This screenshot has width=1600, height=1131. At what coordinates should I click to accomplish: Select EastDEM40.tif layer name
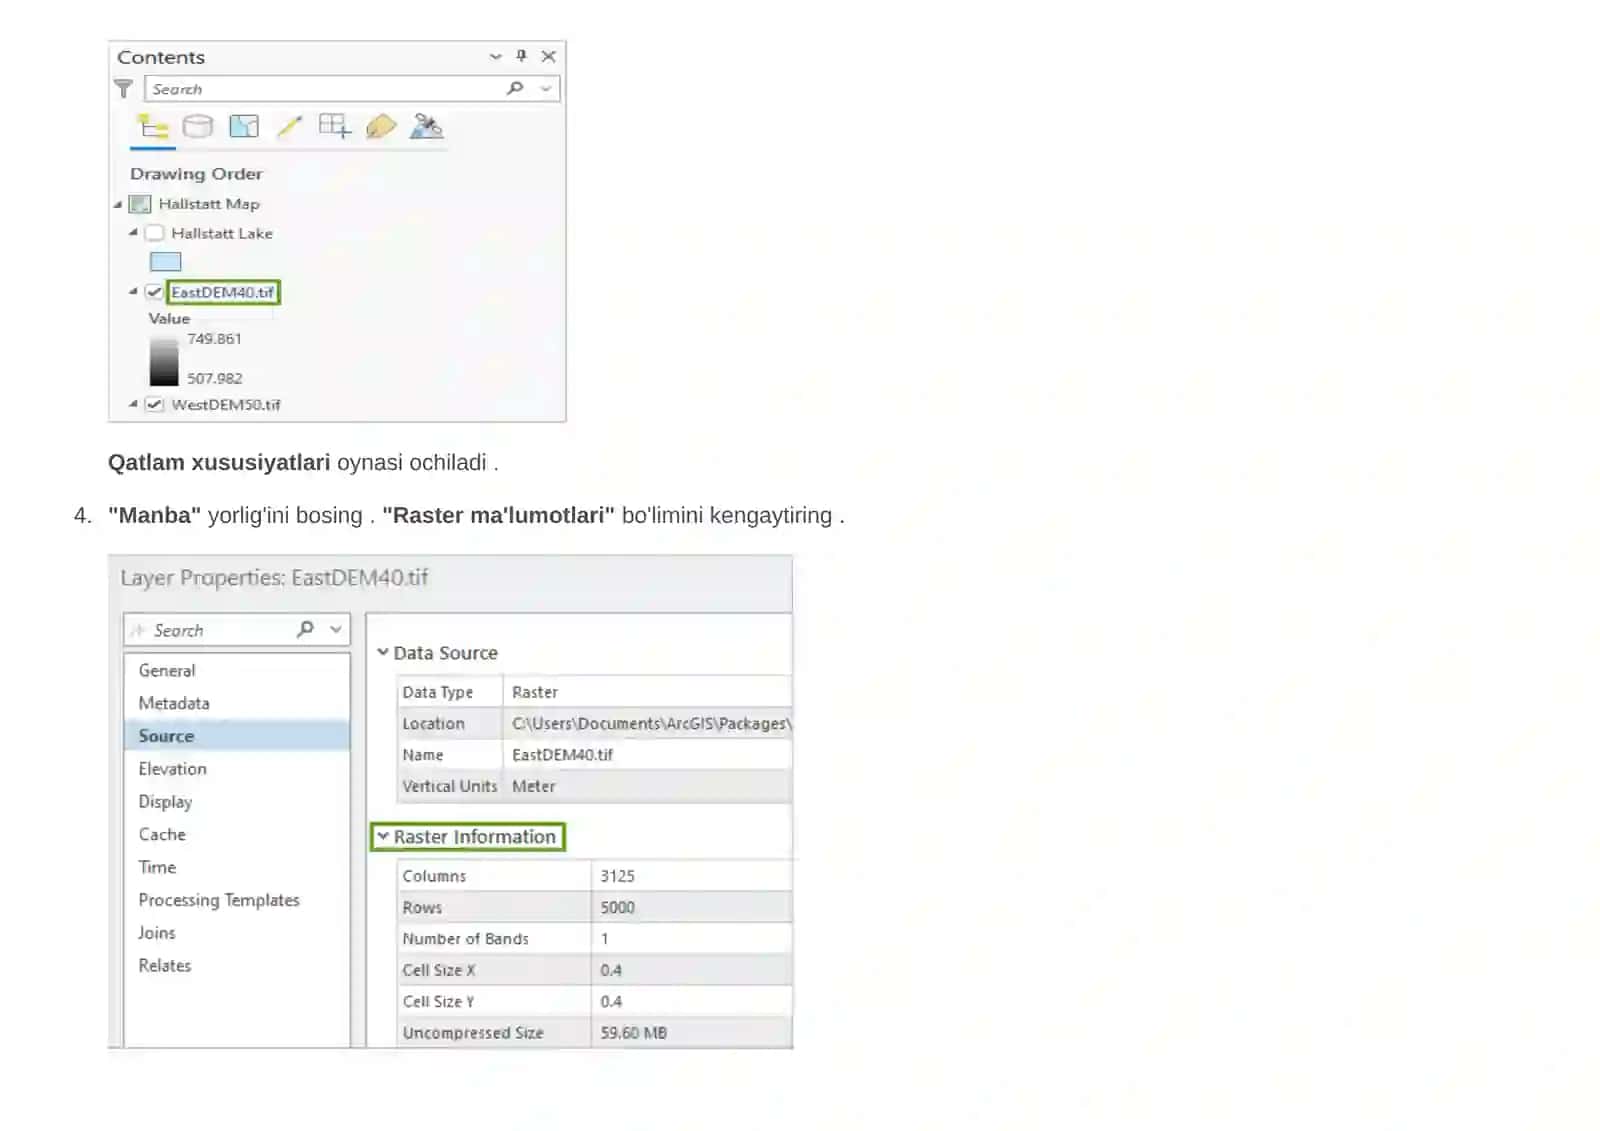222,292
